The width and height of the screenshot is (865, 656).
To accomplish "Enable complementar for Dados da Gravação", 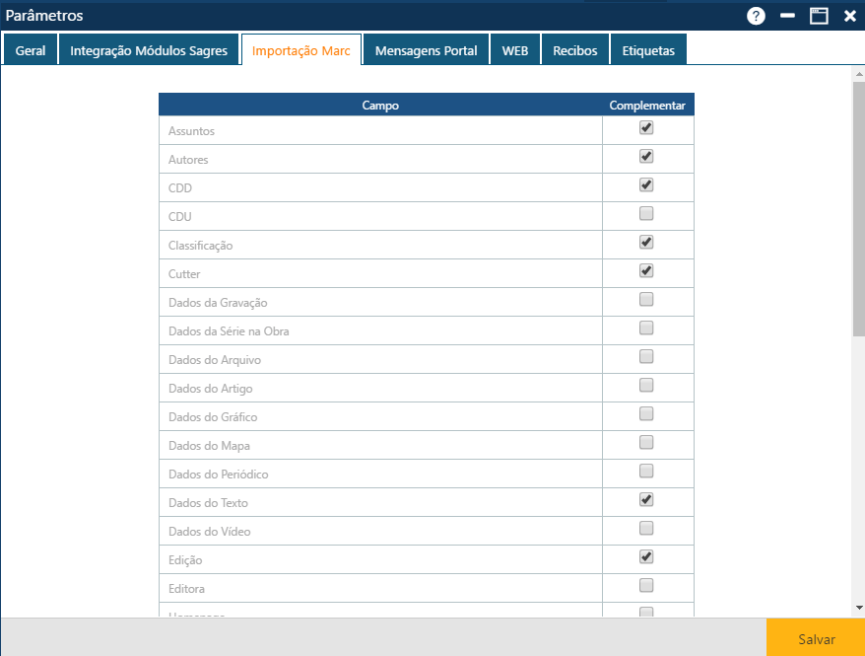I will pos(646,301).
